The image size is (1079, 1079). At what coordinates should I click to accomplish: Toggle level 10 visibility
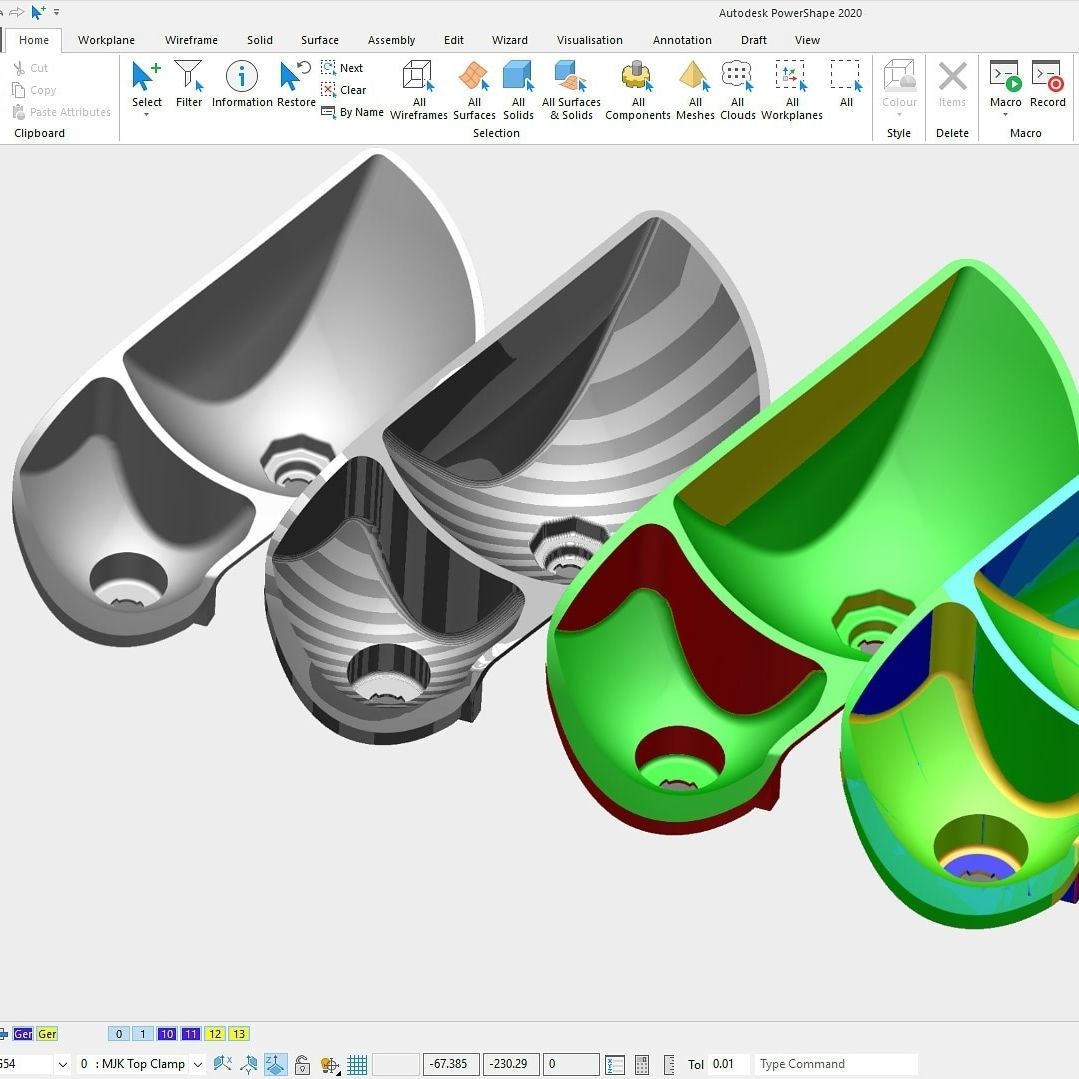pyautogui.click(x=166, y=1033)
